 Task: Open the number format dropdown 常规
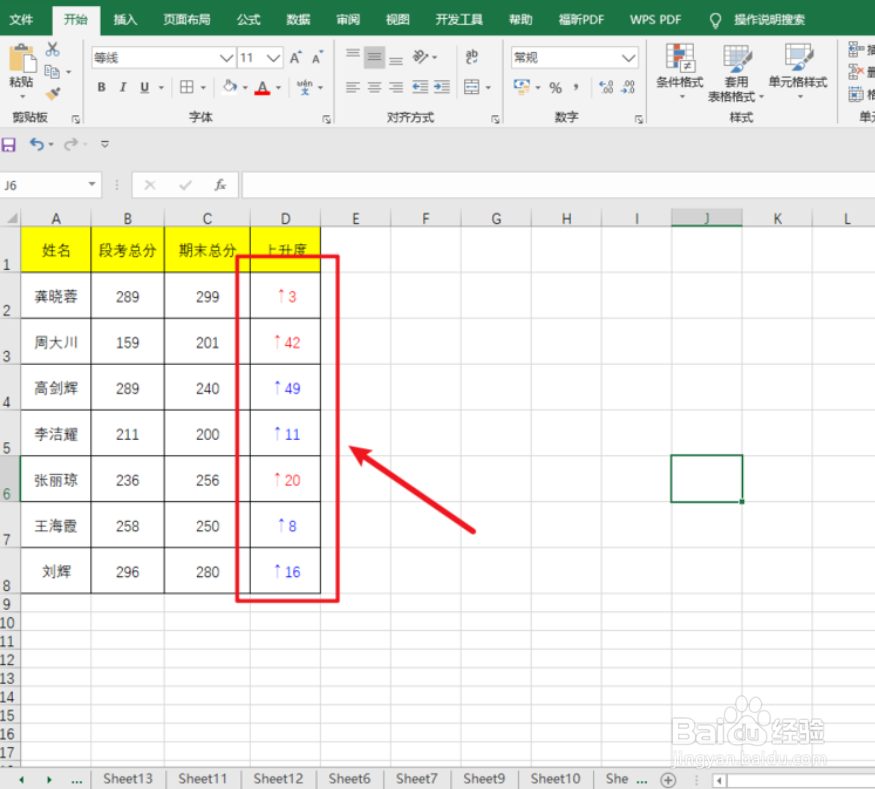[x=628, y=57]
